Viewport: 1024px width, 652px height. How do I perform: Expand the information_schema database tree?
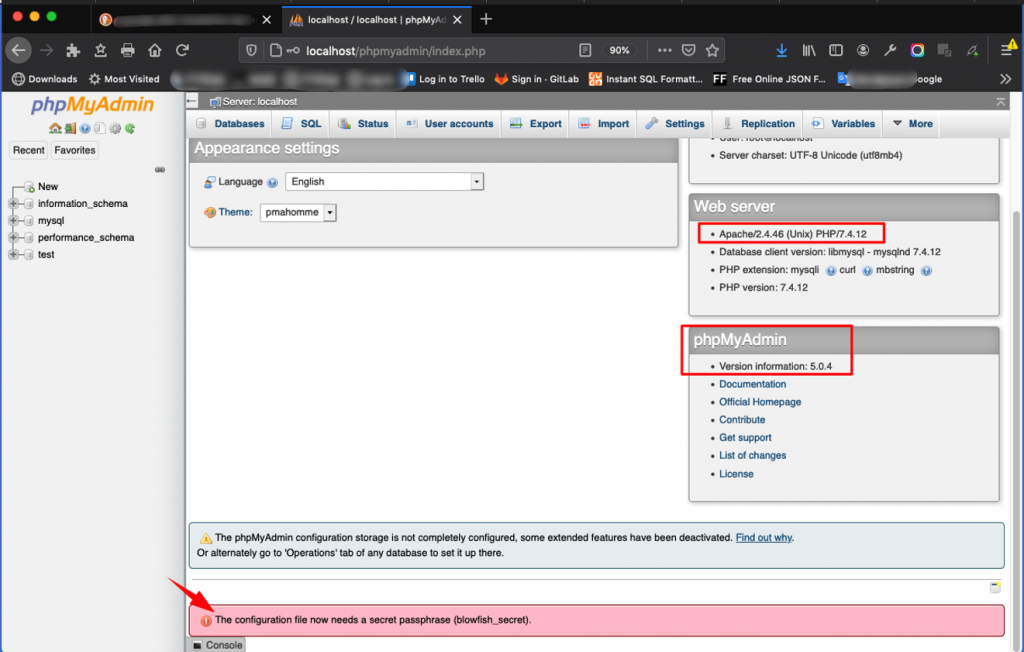[x=13, y=204]
